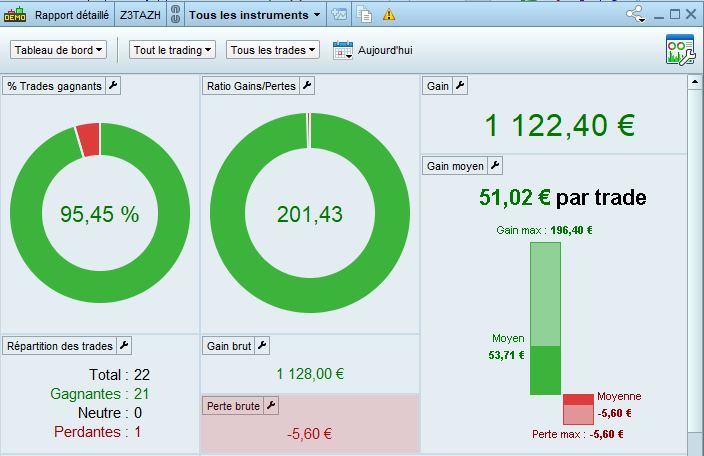
Task: Click the copy documents icon
Action: point(364,14)
